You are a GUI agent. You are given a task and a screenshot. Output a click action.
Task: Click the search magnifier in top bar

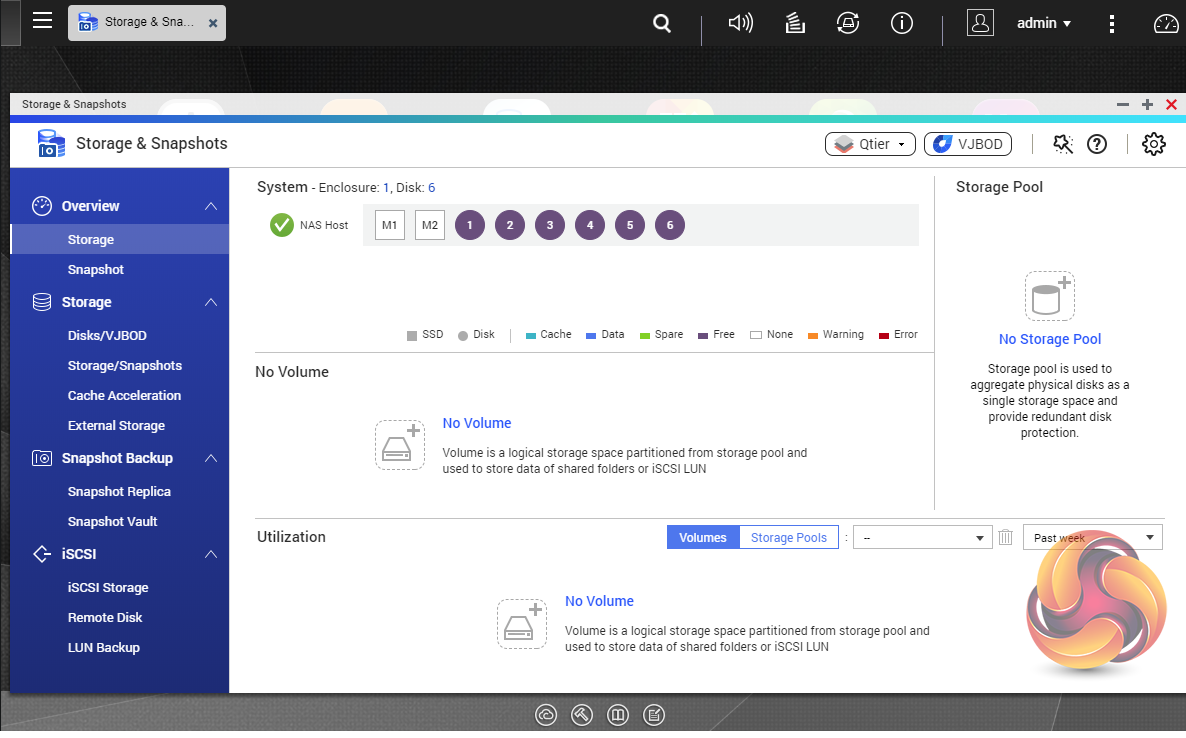coord(662,23)
